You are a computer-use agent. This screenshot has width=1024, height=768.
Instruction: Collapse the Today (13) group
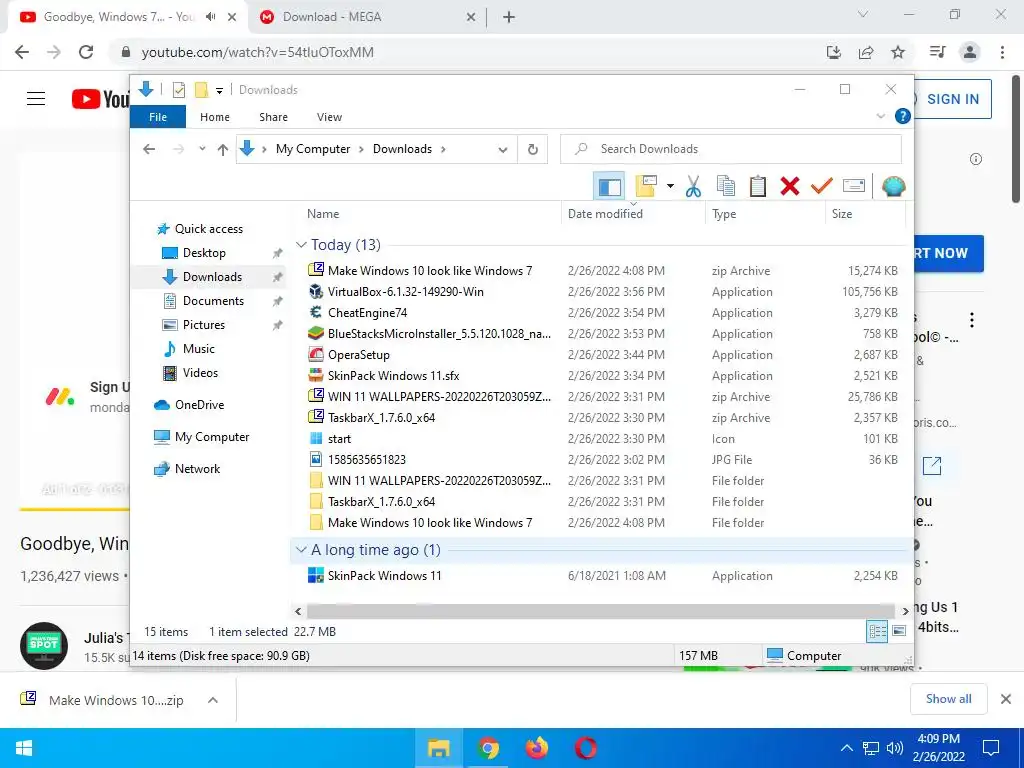[301, 245]
